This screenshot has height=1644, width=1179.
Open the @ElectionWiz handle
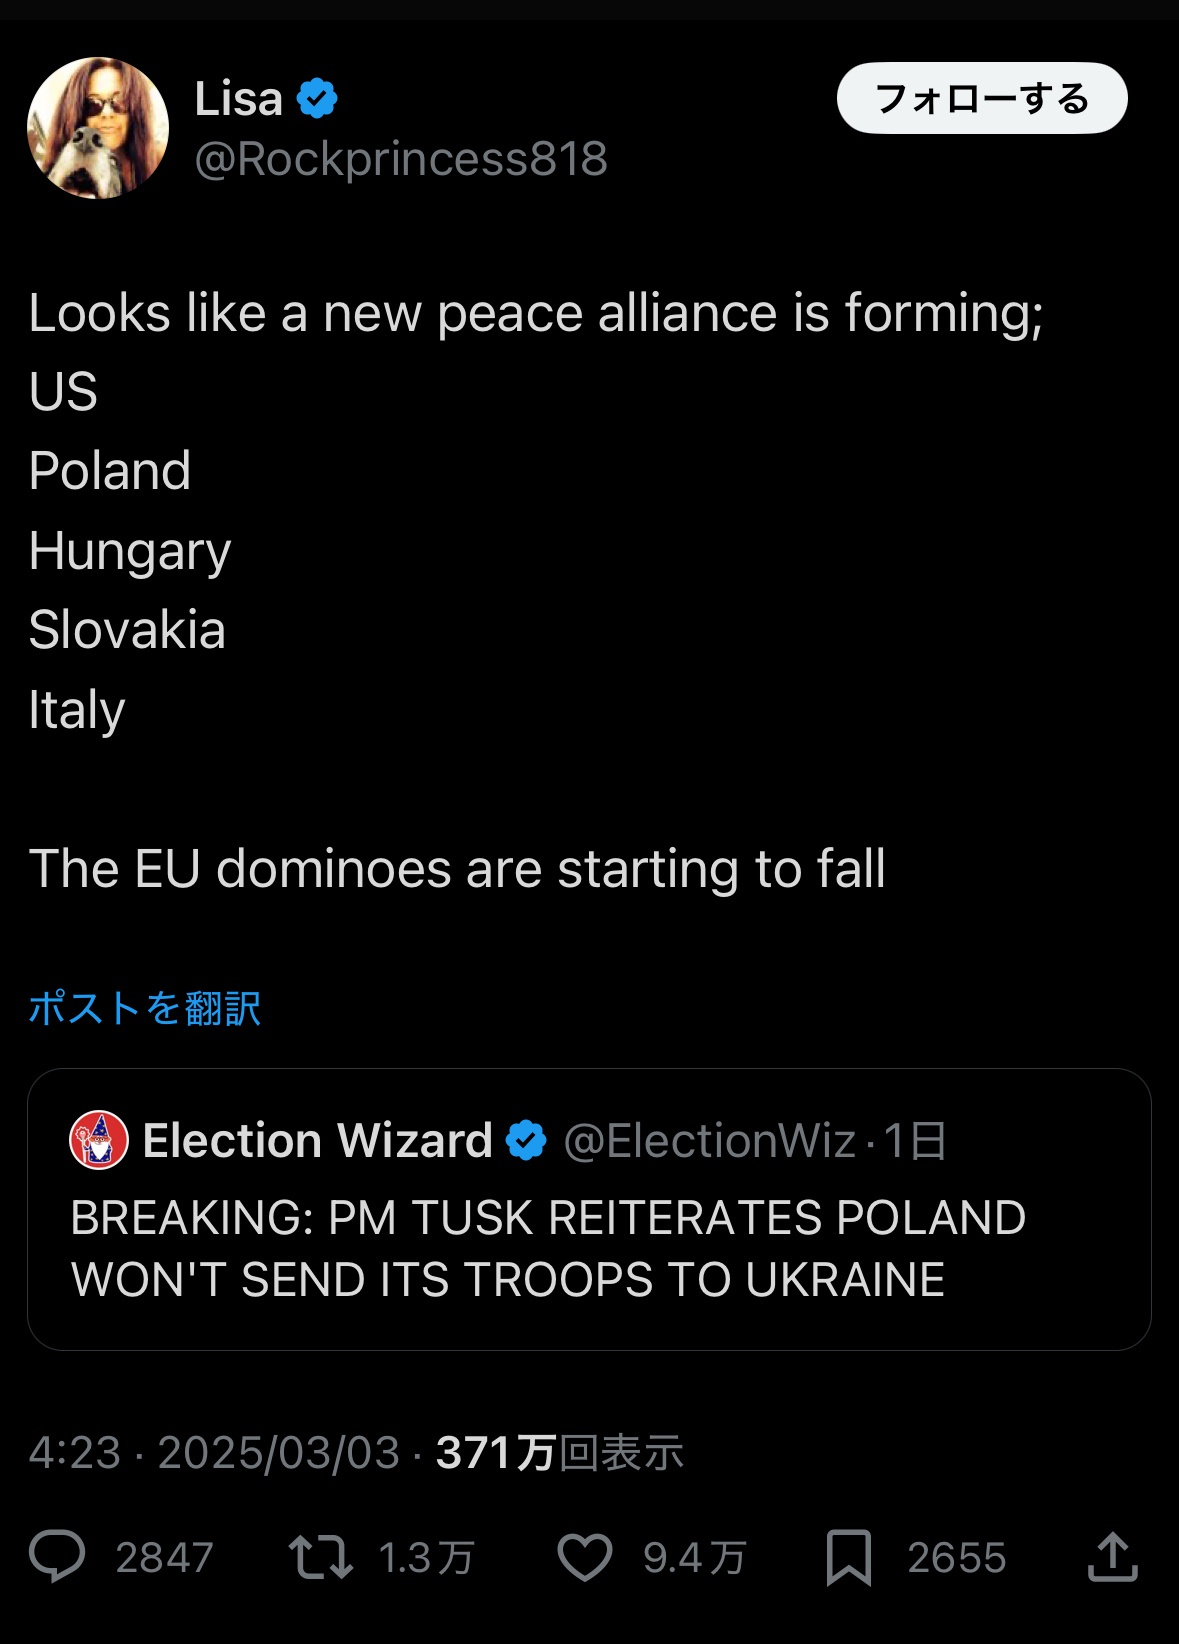click(709, 1141)
